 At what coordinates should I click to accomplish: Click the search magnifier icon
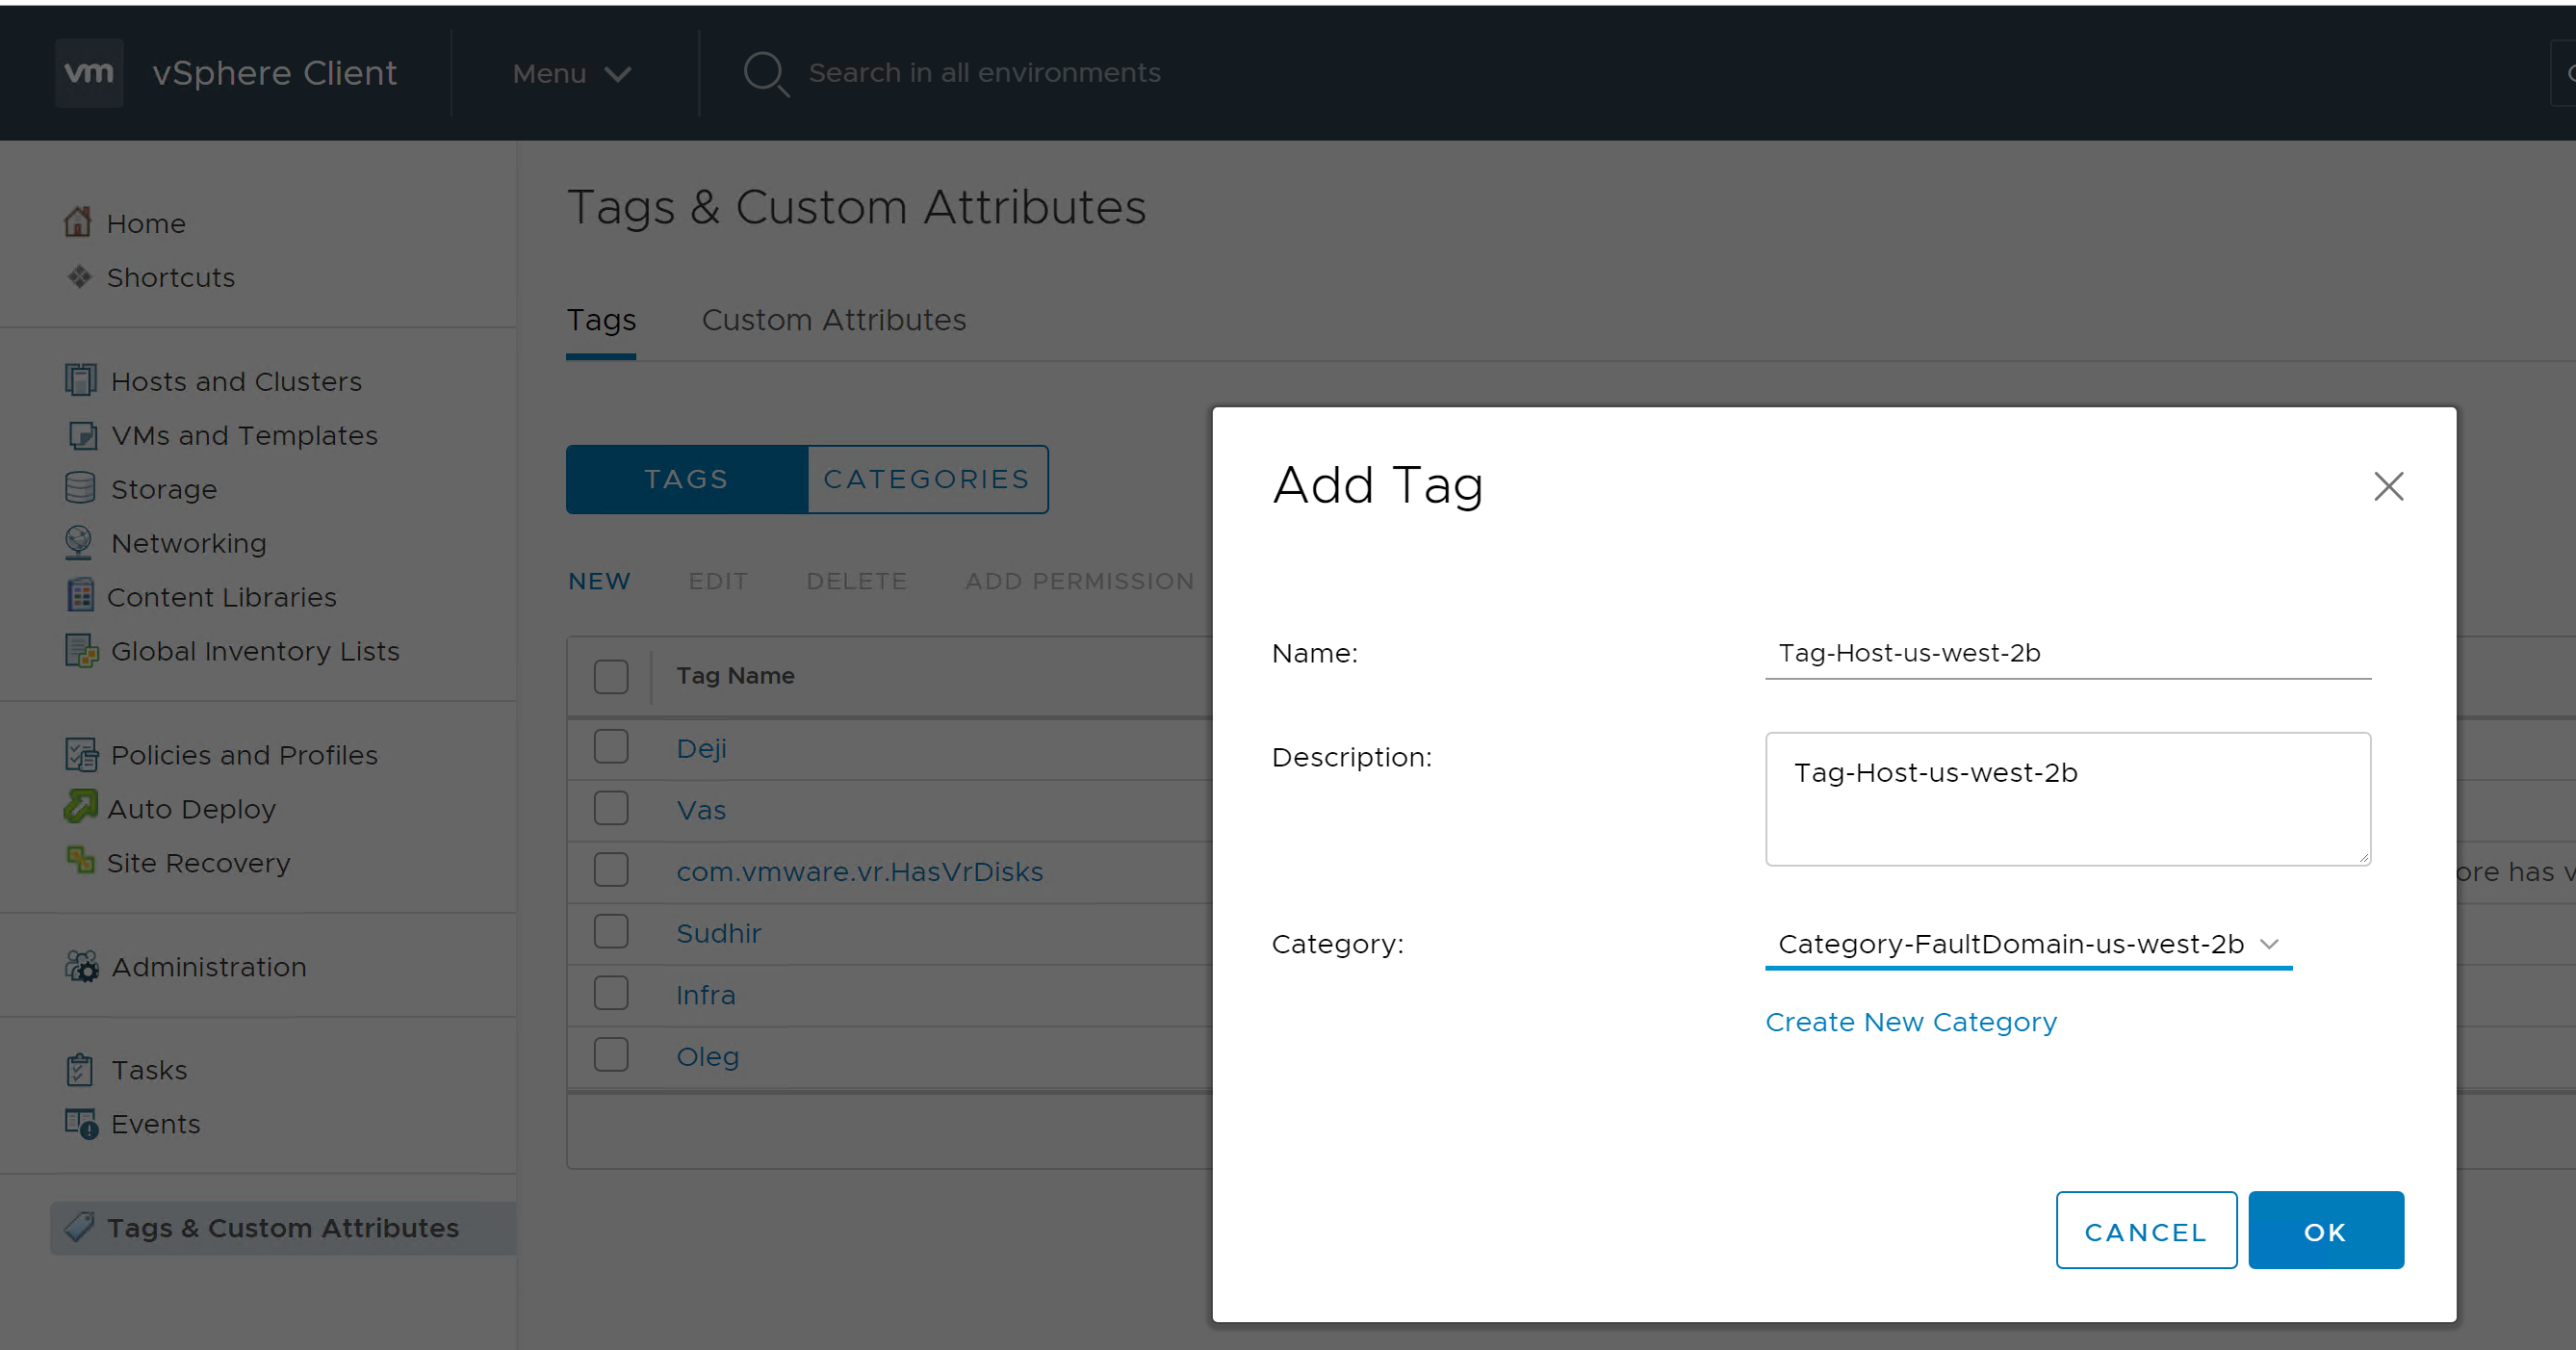point(766,73)
